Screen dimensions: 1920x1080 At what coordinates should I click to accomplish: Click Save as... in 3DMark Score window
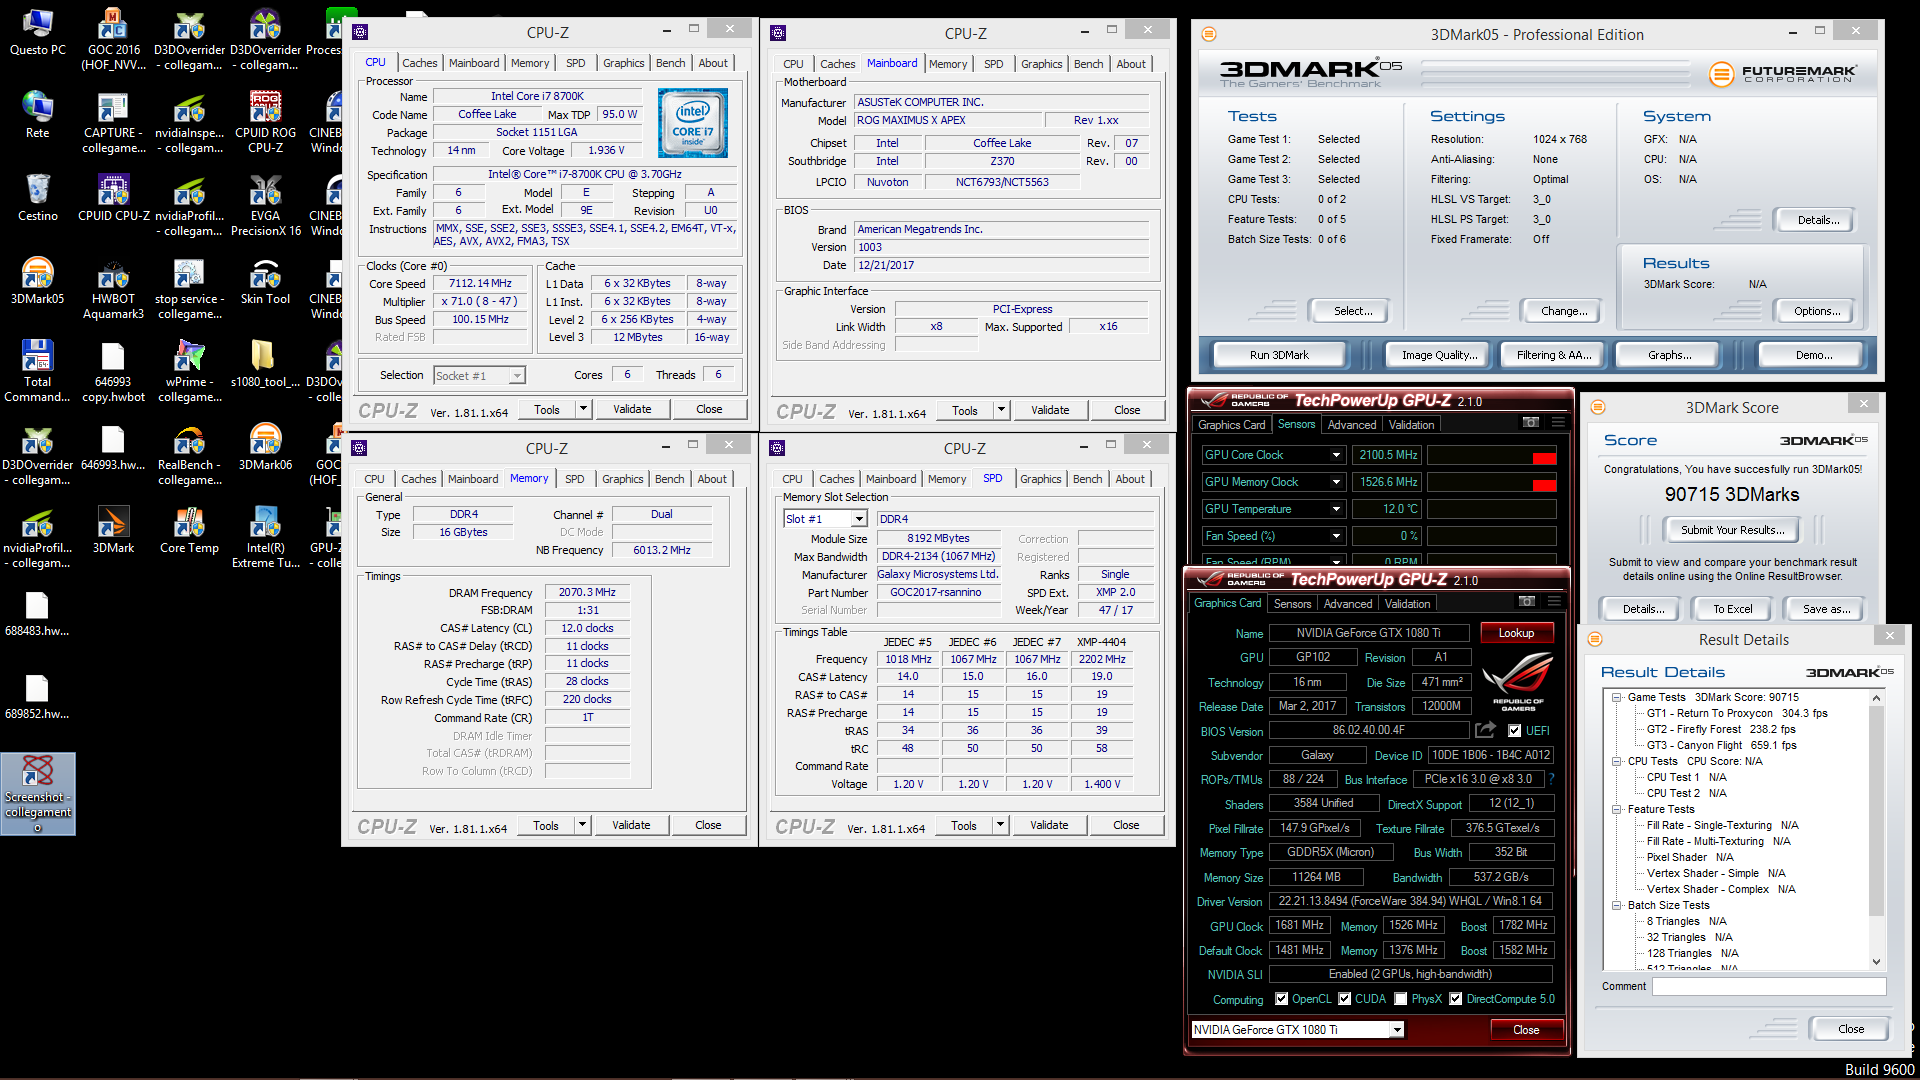[1826, 609]
